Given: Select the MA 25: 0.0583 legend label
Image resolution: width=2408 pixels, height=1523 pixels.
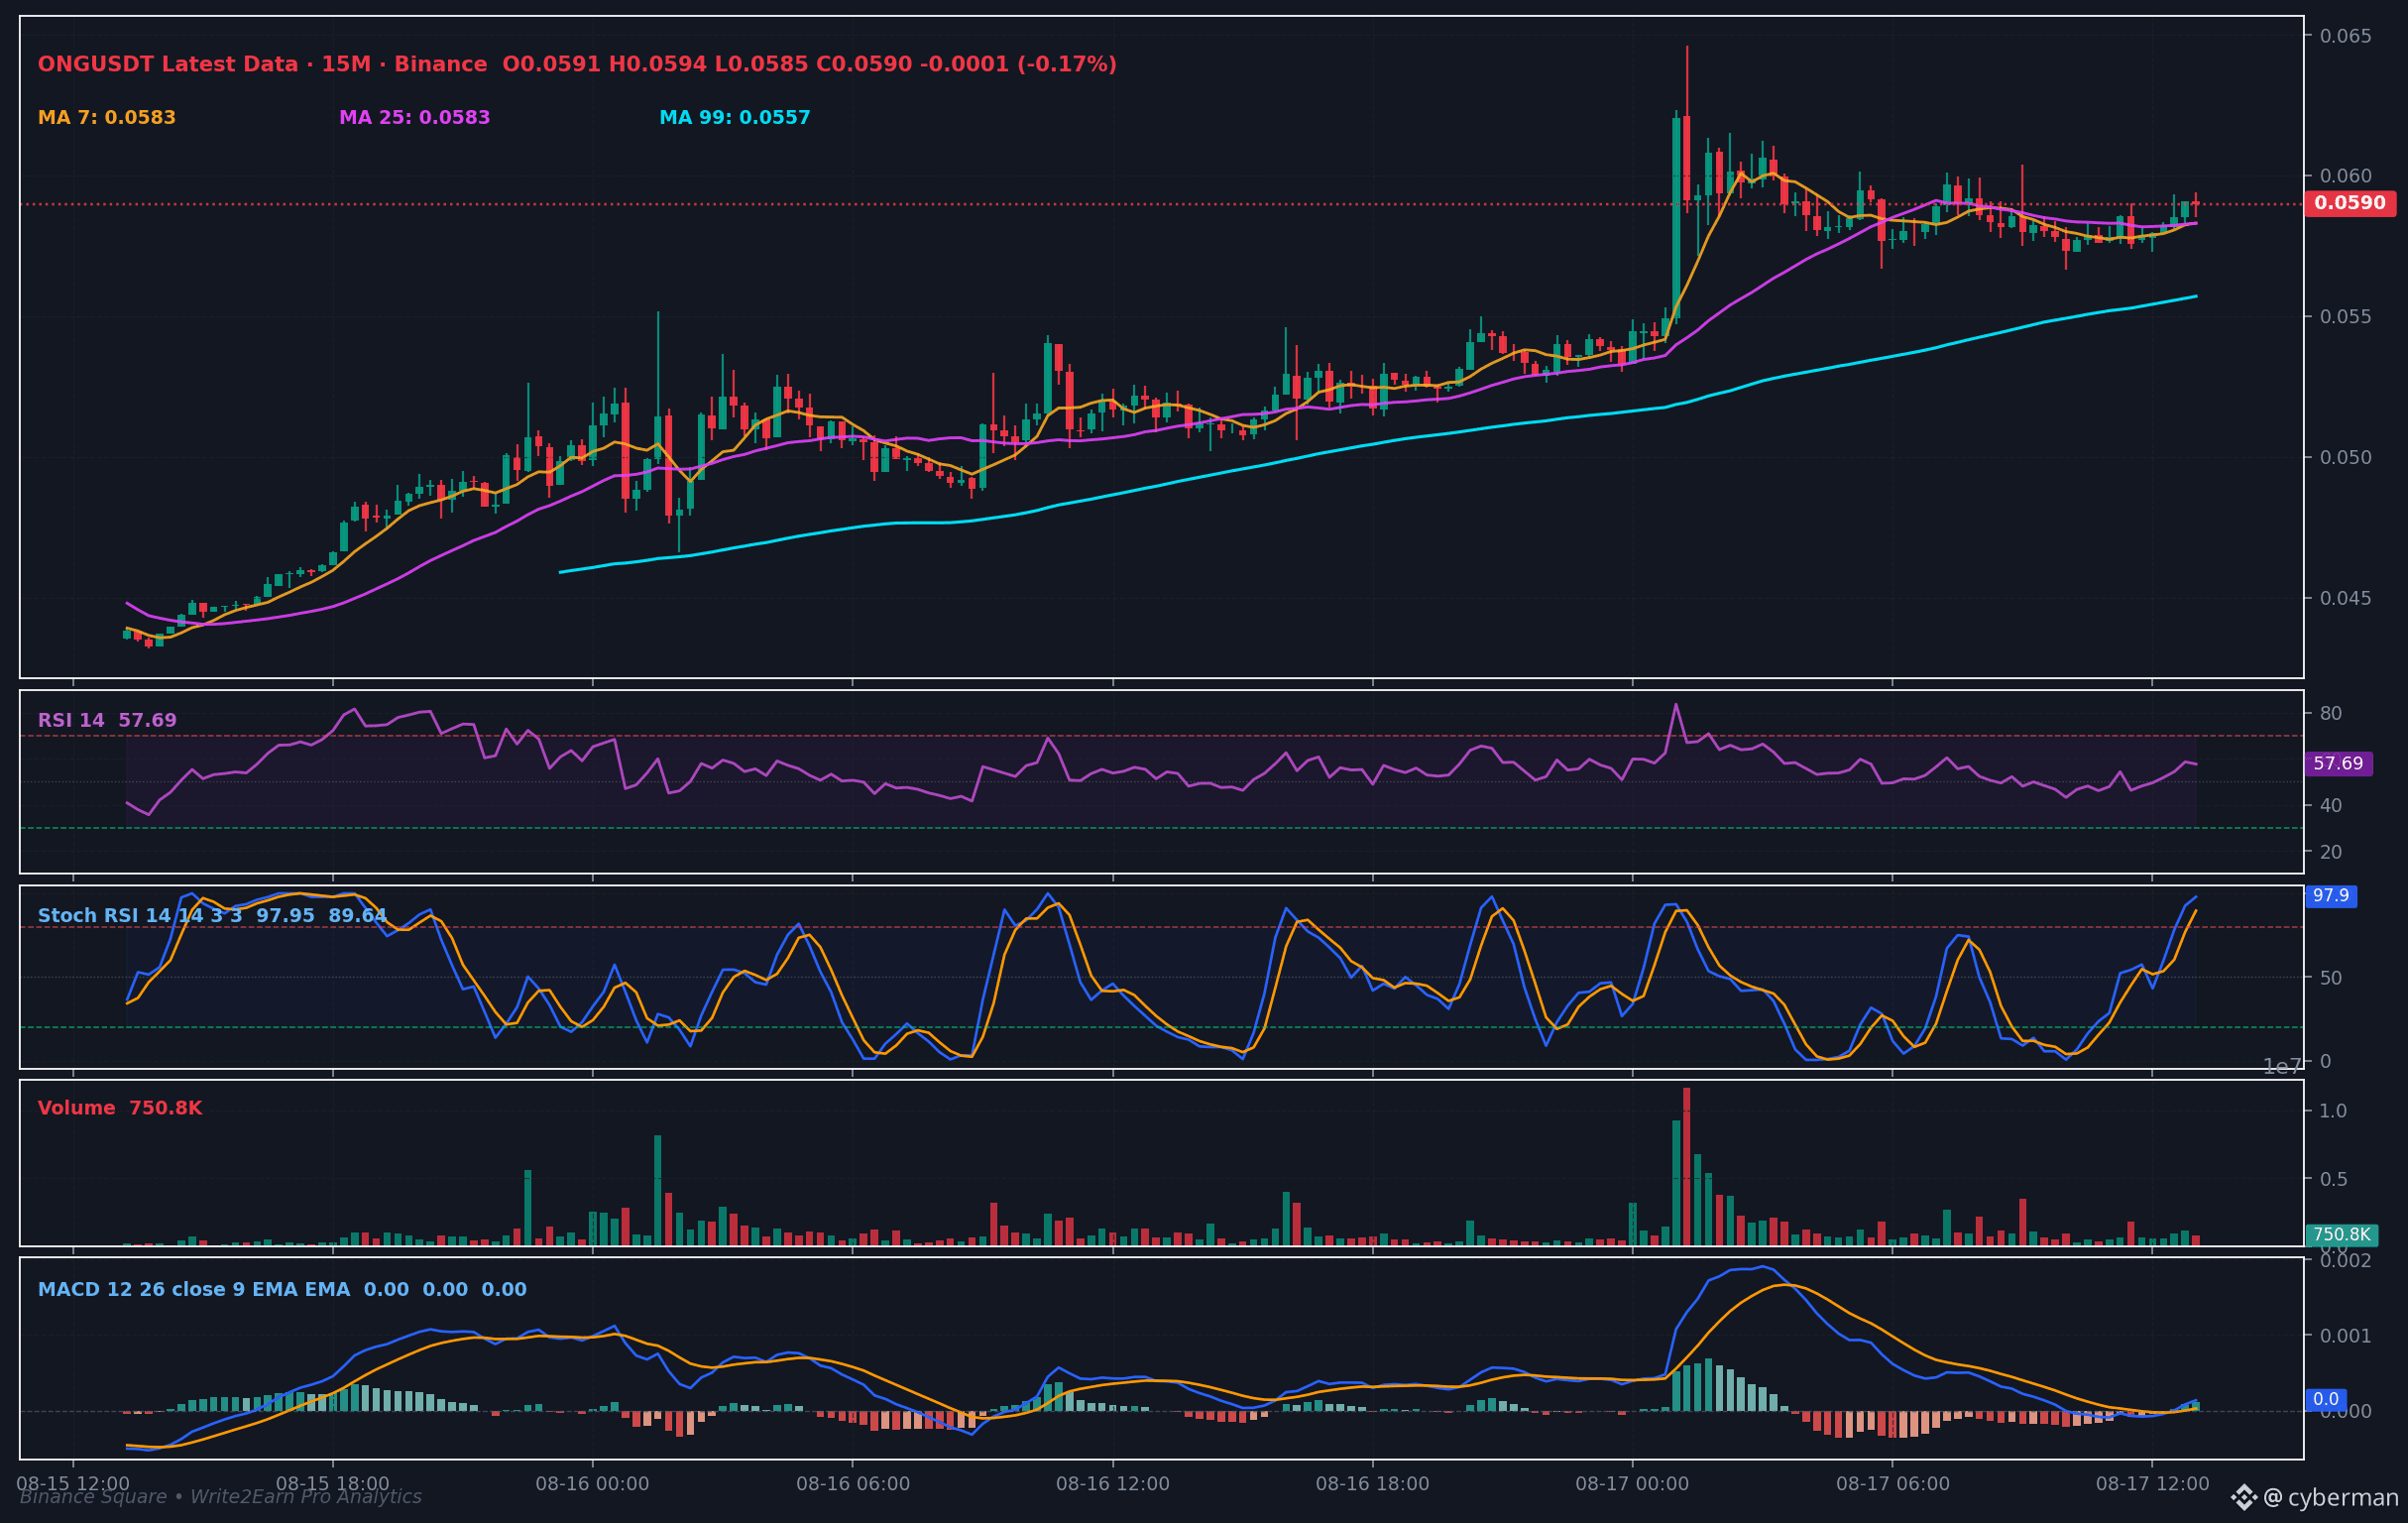Looking at the screenshot, I should pos(415,118).
